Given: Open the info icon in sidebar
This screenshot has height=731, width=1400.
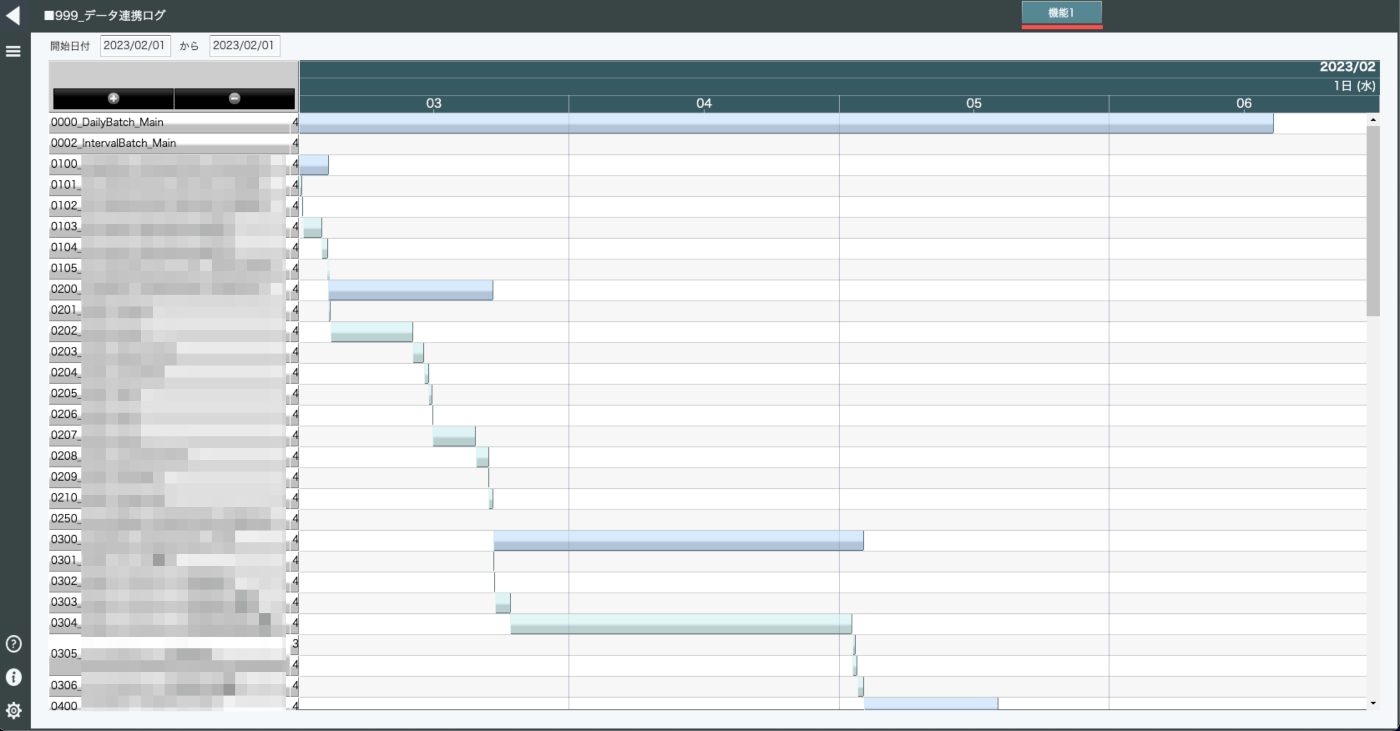Looking at the screenshot, I should [14, 677].
